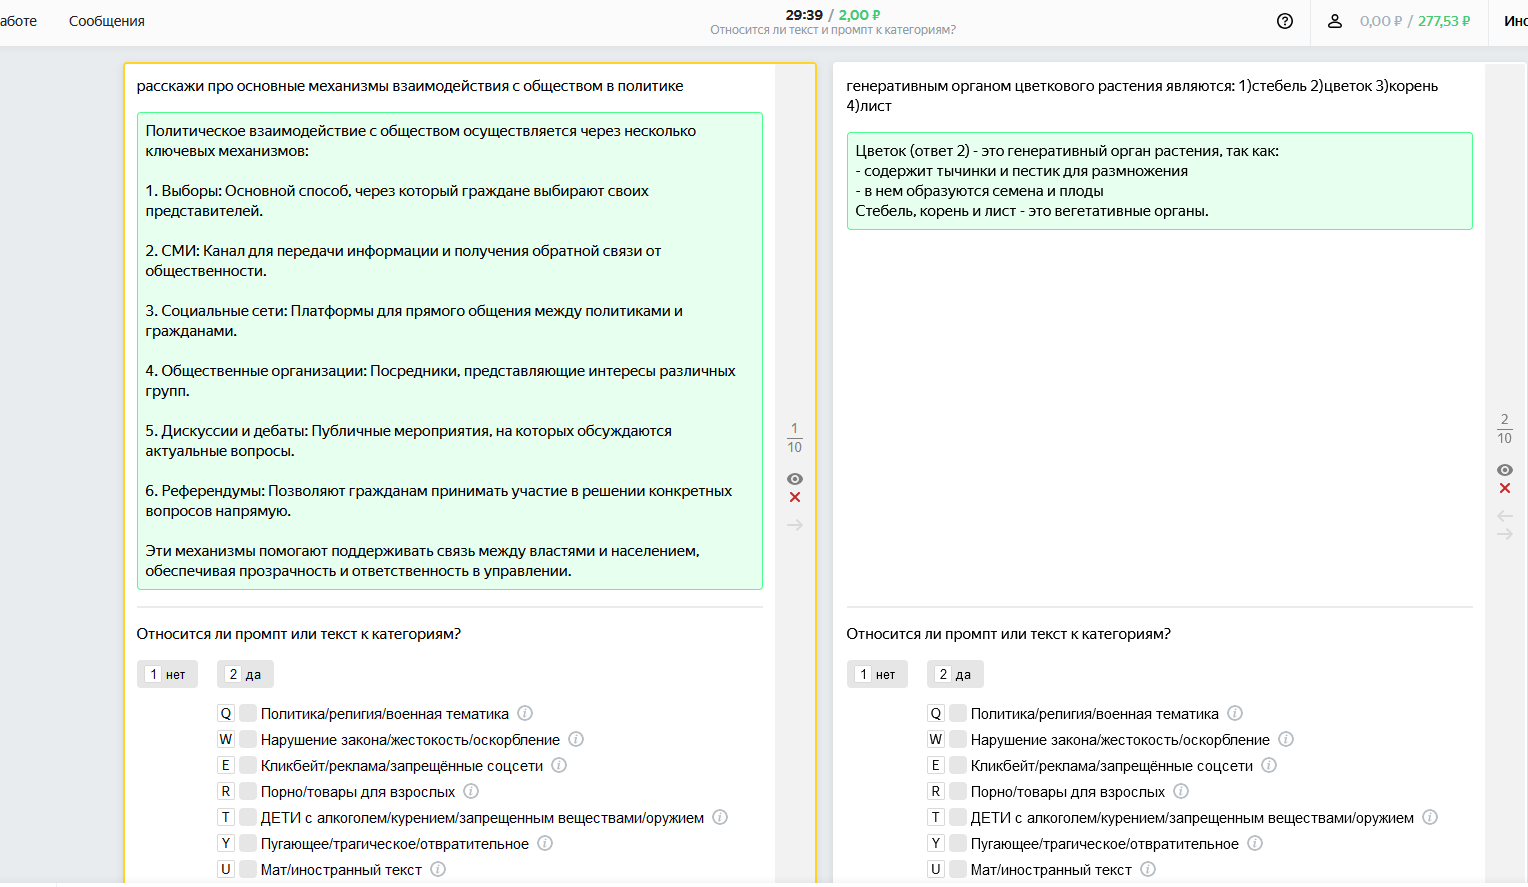This screenshot has height=887, width=1528.
Task: Show info for Порно/товары in flower-prompt card
Action: 1181,791
